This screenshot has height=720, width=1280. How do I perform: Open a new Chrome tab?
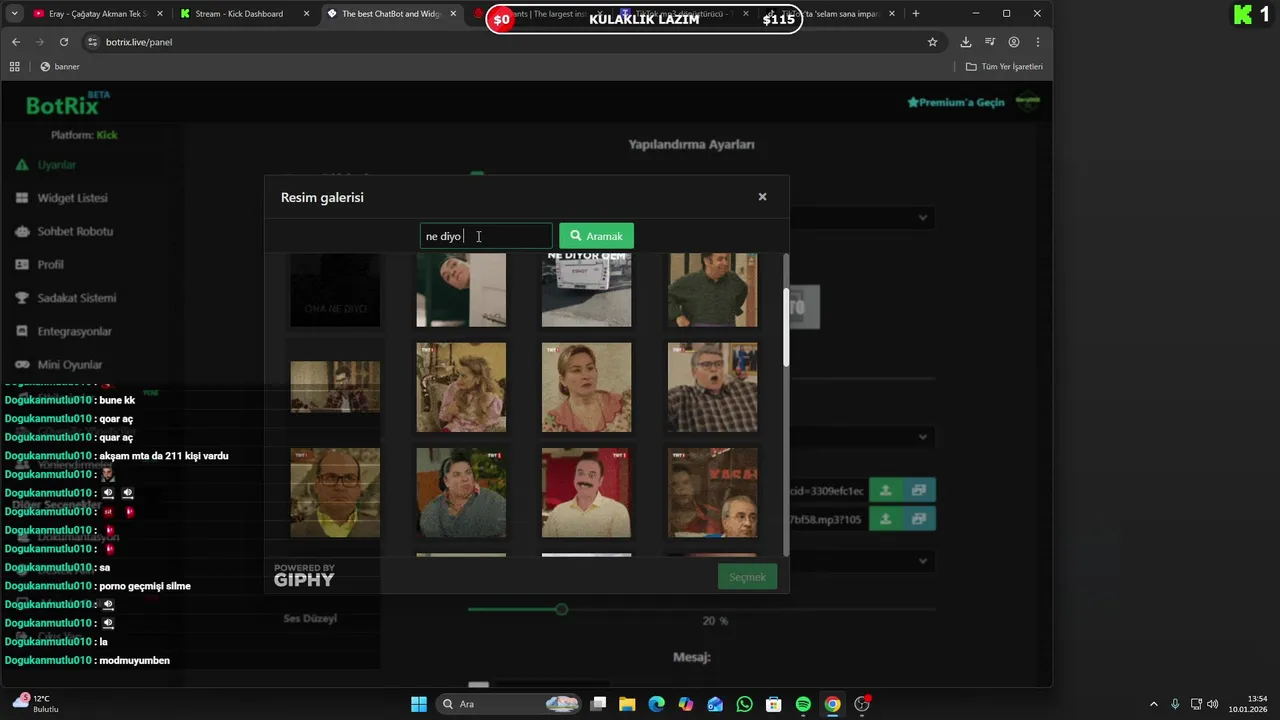(915, 14)
